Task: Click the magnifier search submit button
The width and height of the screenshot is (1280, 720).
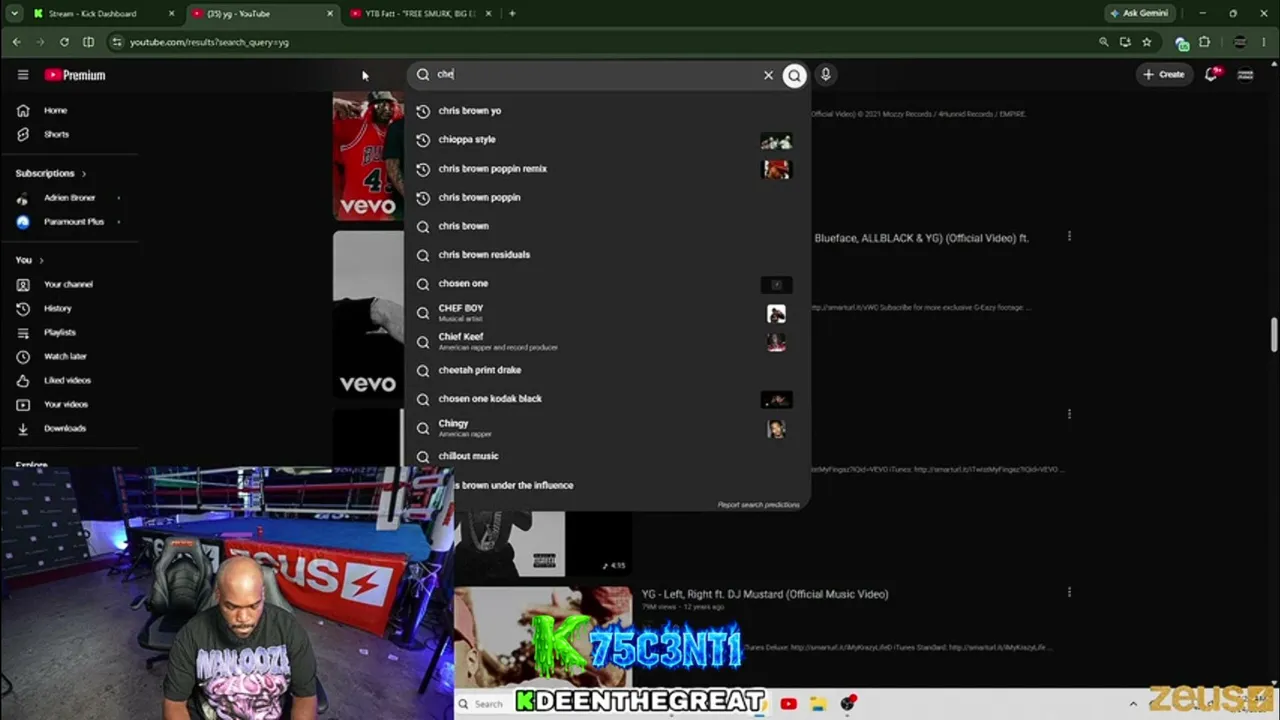Action: [x=794, y=75]
